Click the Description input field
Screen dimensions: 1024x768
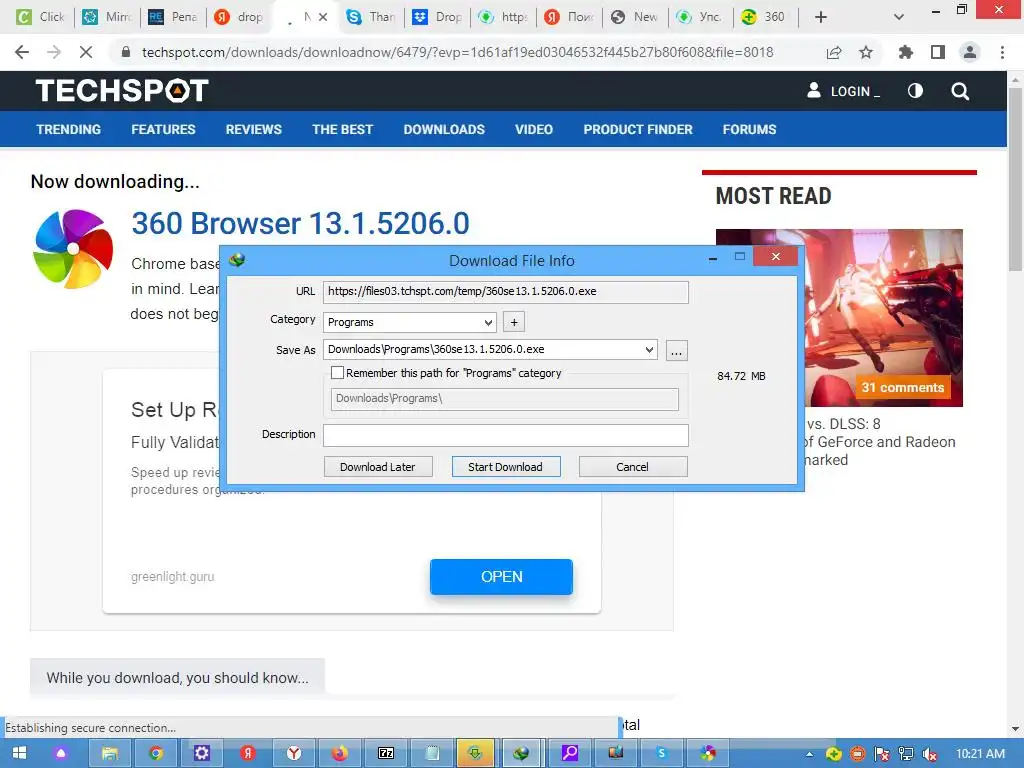505,435
